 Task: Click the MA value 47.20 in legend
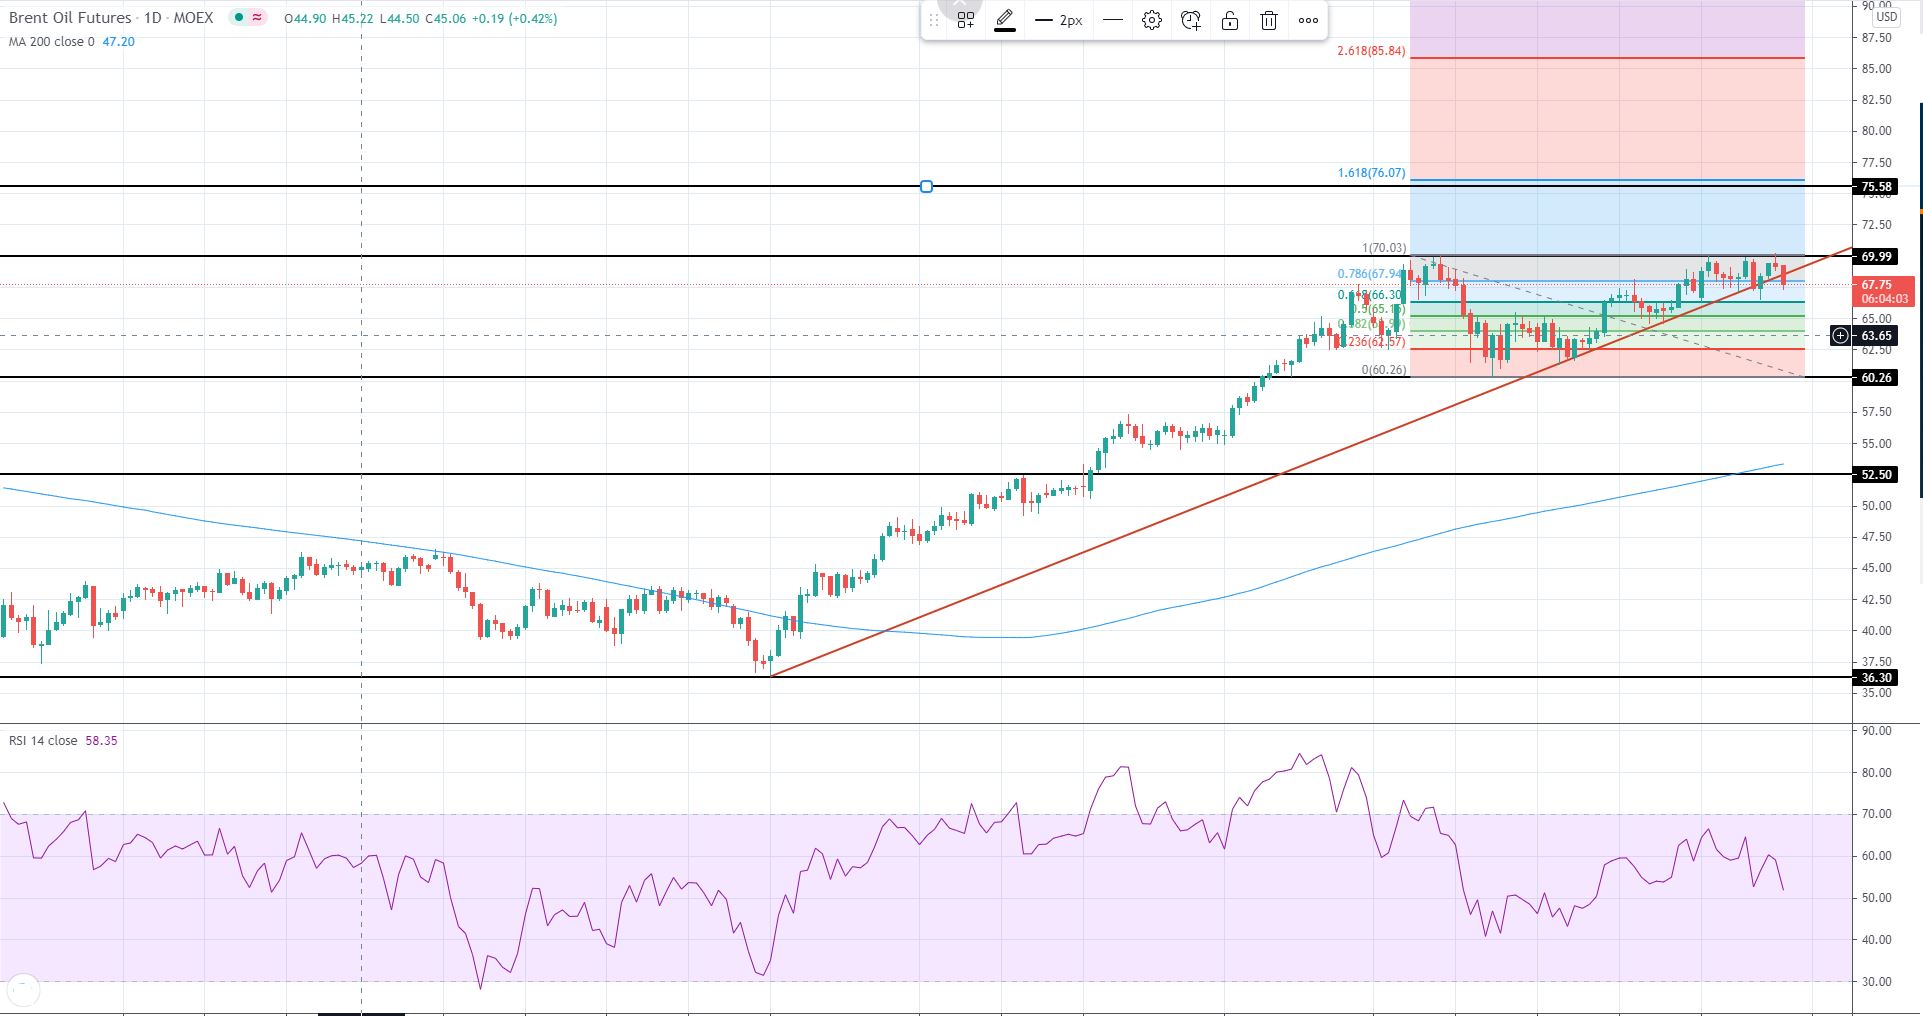[118, 42]
